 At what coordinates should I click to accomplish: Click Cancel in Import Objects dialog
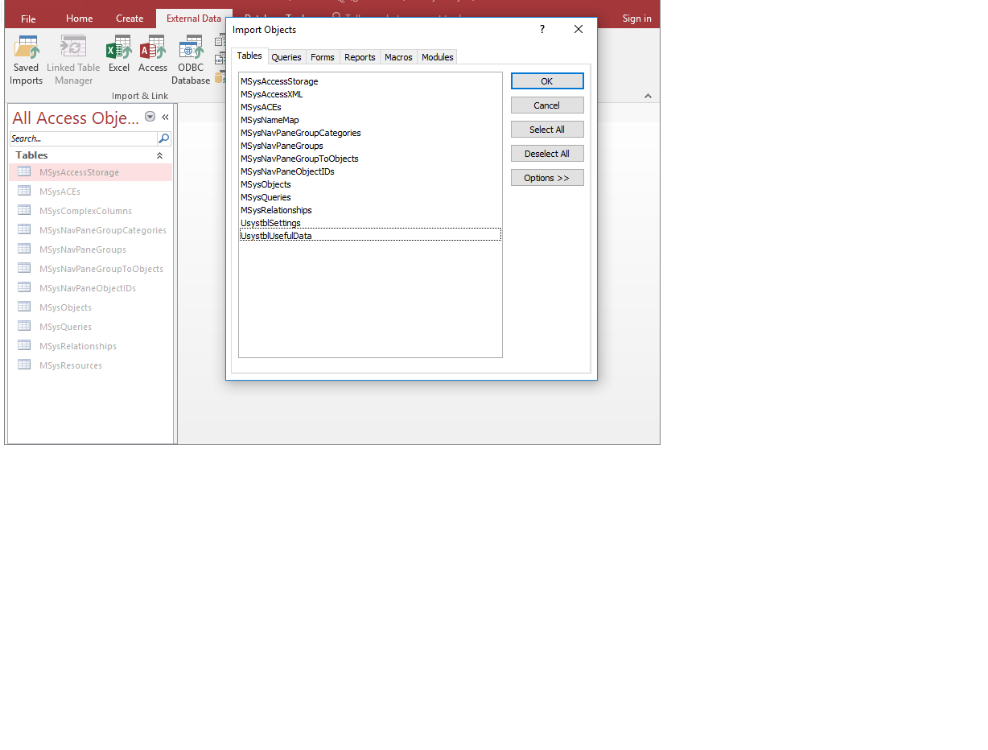(x=547, y=105)
